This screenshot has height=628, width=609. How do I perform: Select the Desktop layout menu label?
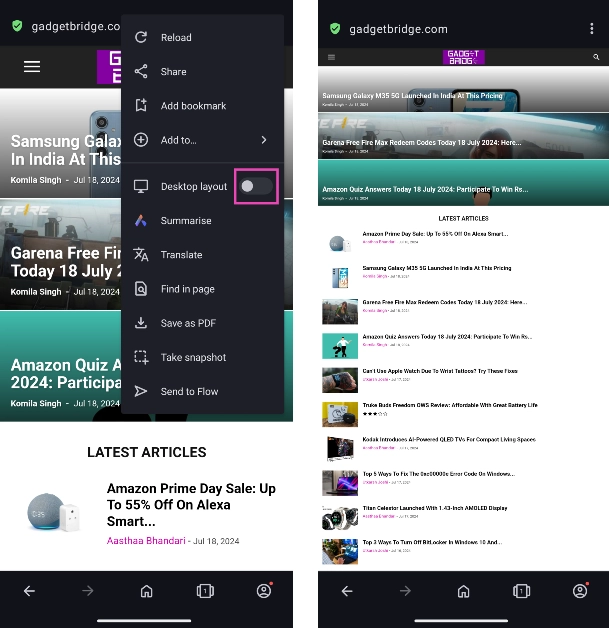pyautogui.click(x=194, y=187)
